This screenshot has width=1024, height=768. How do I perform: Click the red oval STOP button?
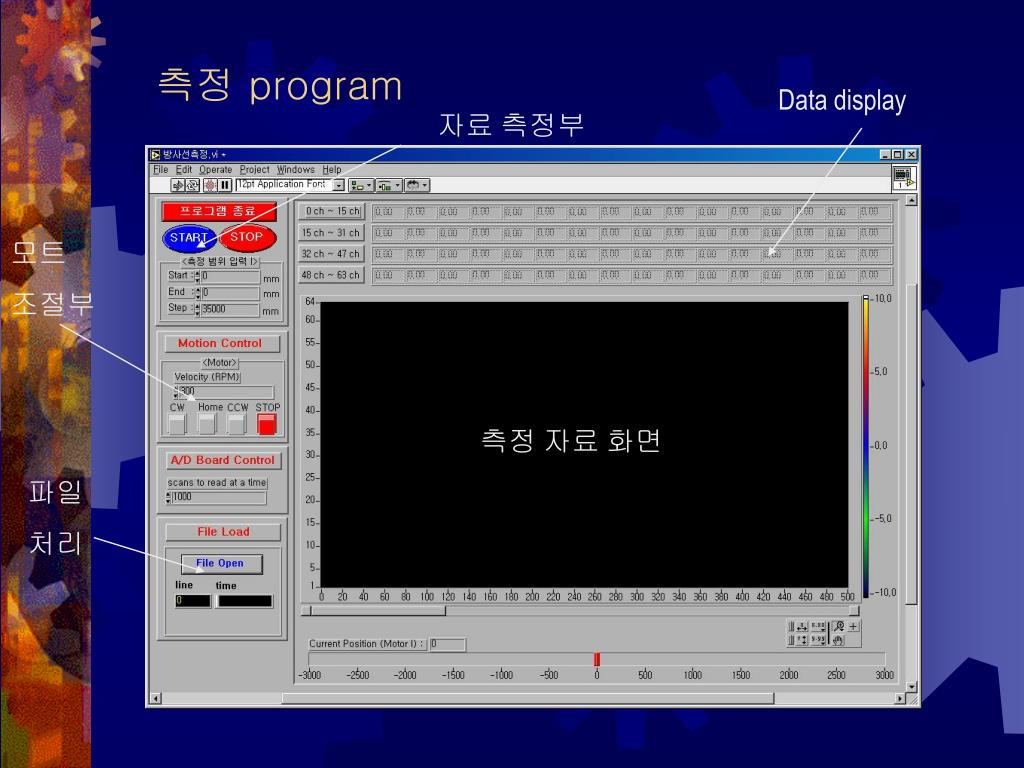pos(247,238)
